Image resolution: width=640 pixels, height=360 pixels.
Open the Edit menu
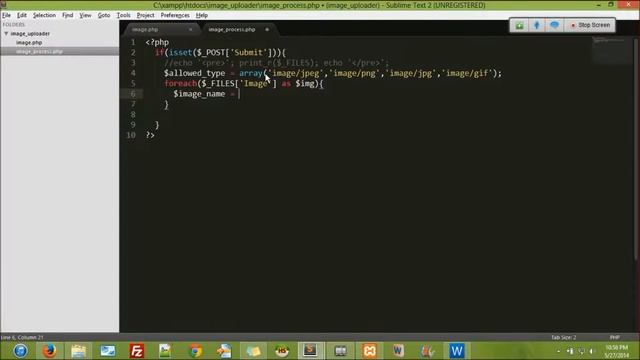click(x=22, y=15)
